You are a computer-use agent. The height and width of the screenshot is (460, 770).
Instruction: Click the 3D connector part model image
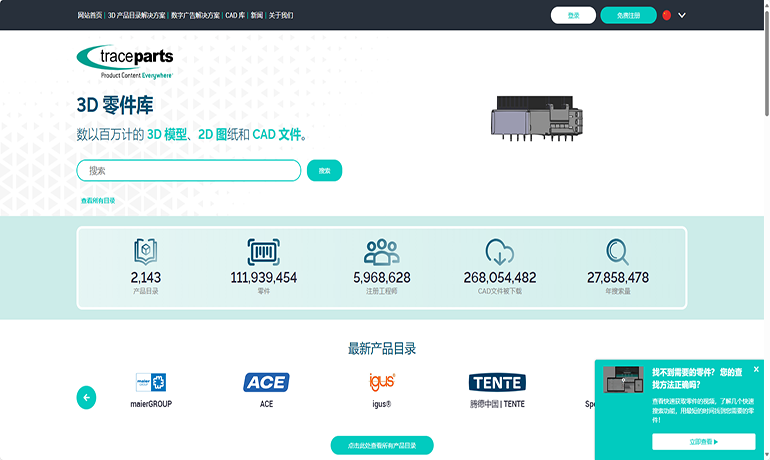537,118
